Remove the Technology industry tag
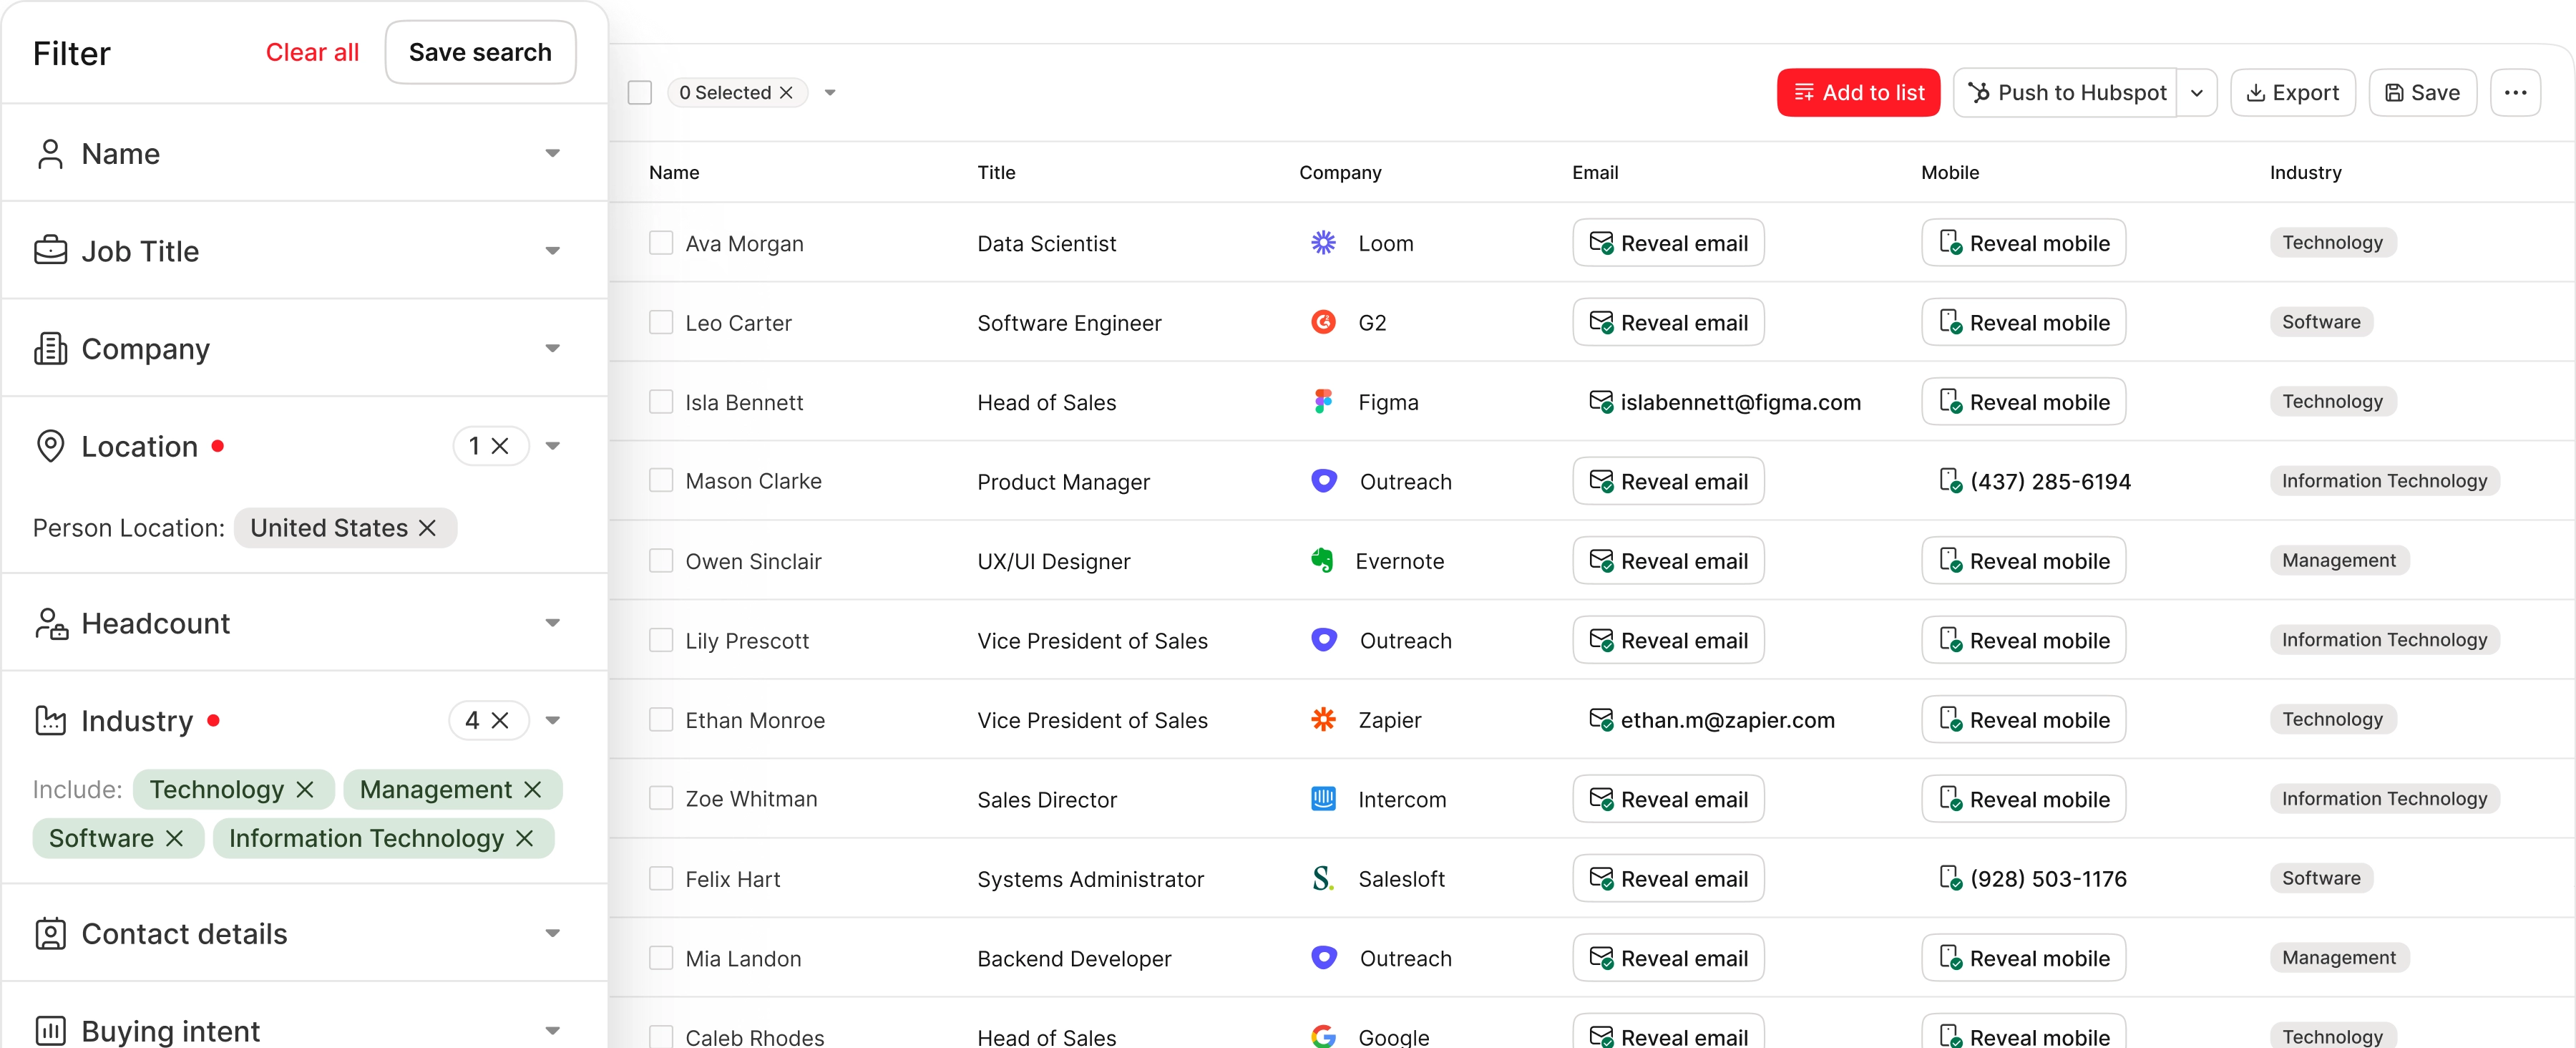Viewport: 2576px width, 1048px height. coord(306,790)
